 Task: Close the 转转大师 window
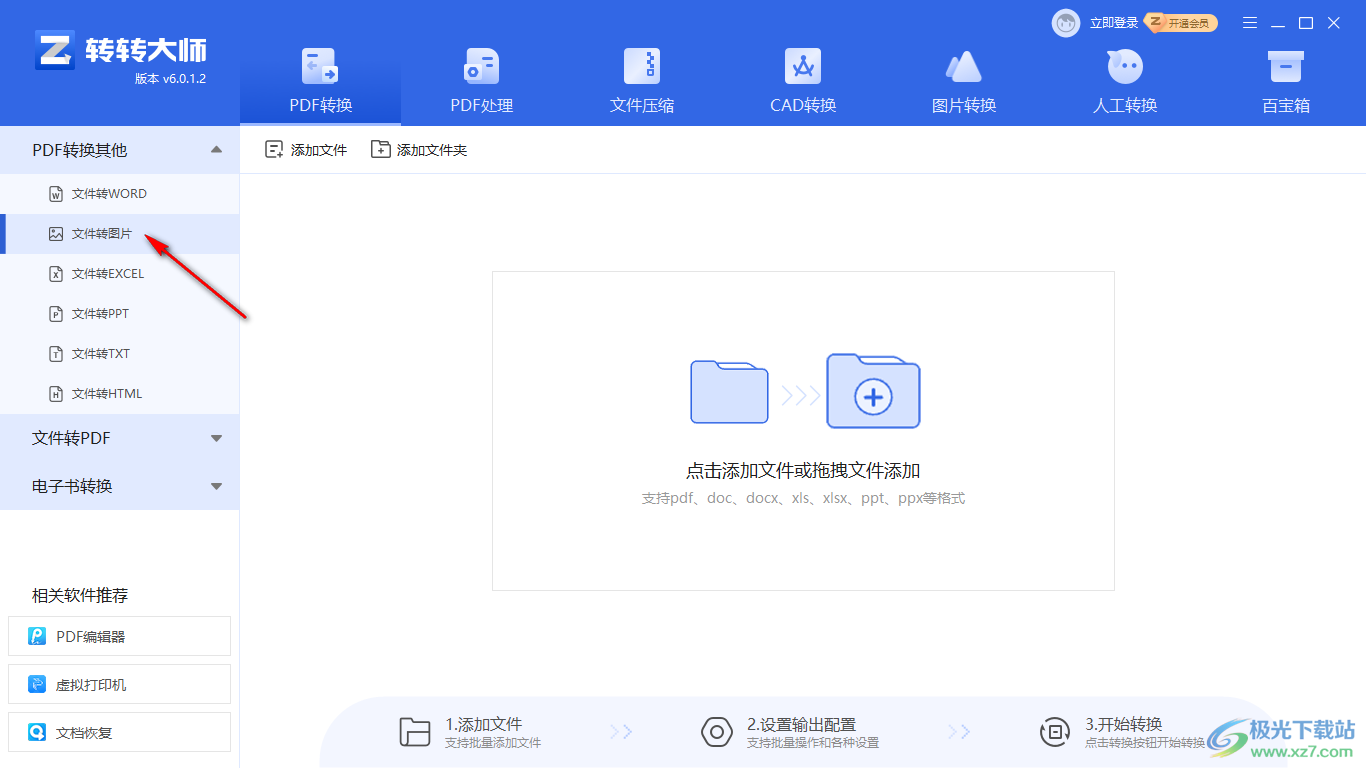point(1334,22)
